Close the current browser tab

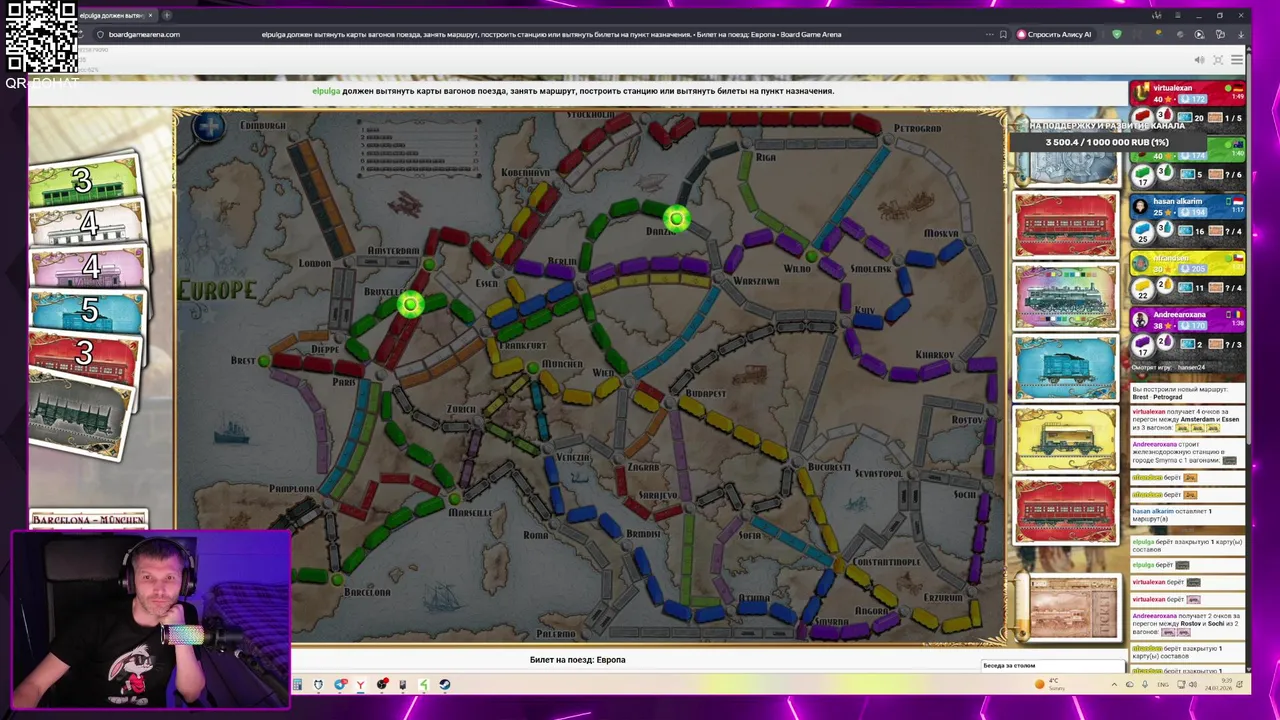(x=150, y=15)
